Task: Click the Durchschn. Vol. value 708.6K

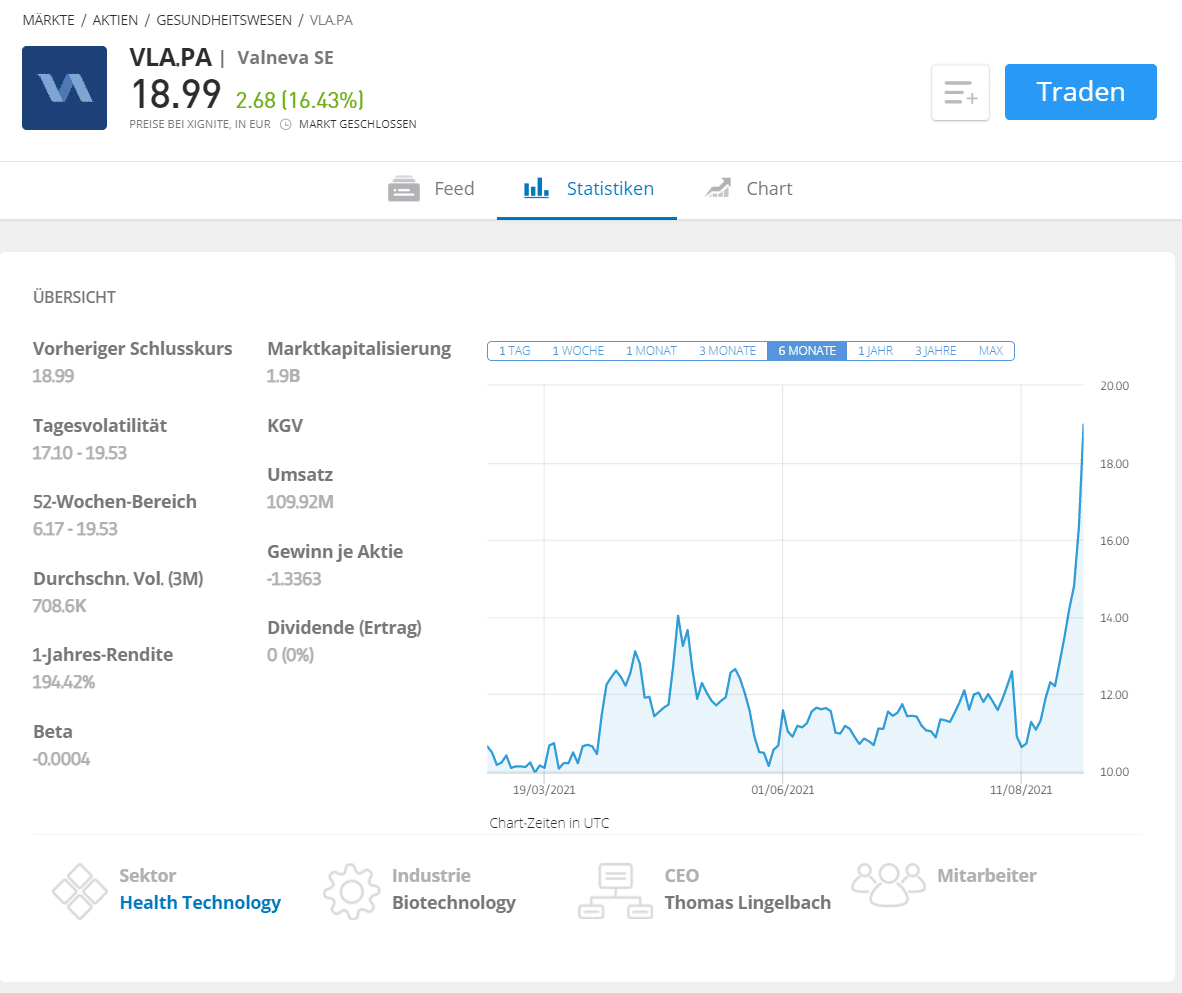Action: pos(60,605)
